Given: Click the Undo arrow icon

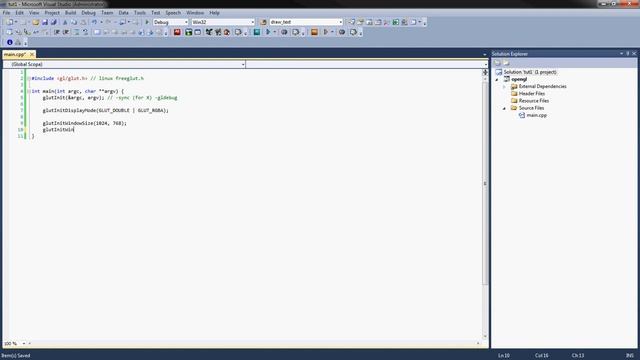Looking at the screenshot, I should pos(94,22).
